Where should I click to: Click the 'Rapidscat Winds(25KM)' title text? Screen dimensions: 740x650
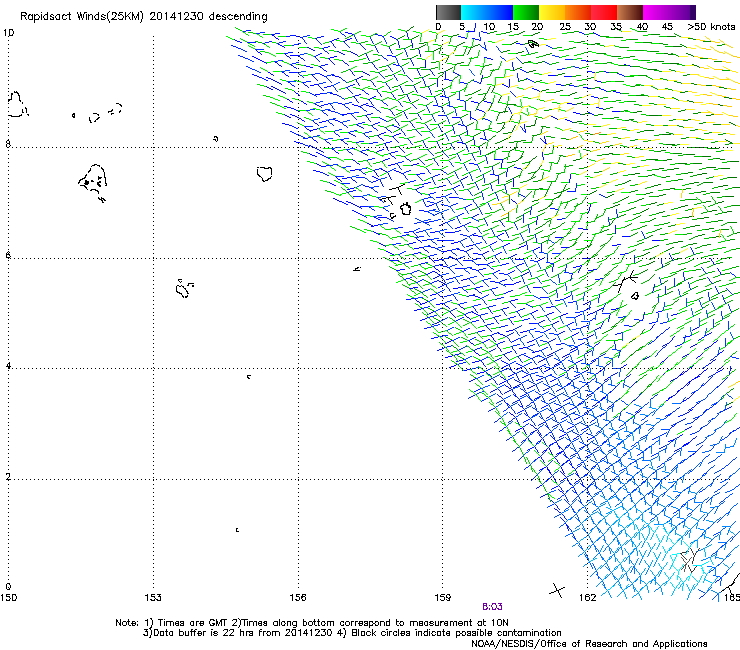click(82, 17)
